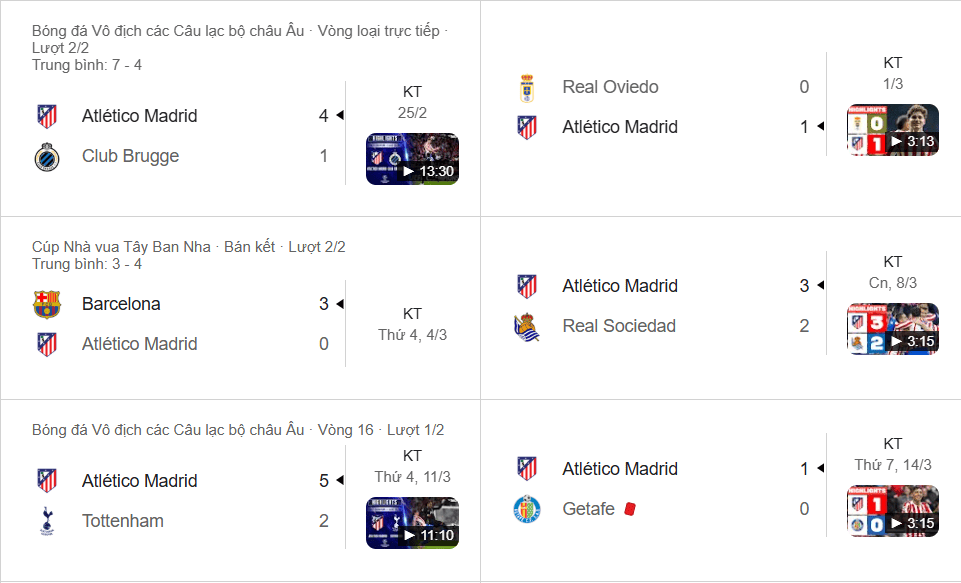Image resolution: width=961 pixels, height=583 pixels.
Task: Click the Getafe club crest
Action: click(x=525, y=508)
